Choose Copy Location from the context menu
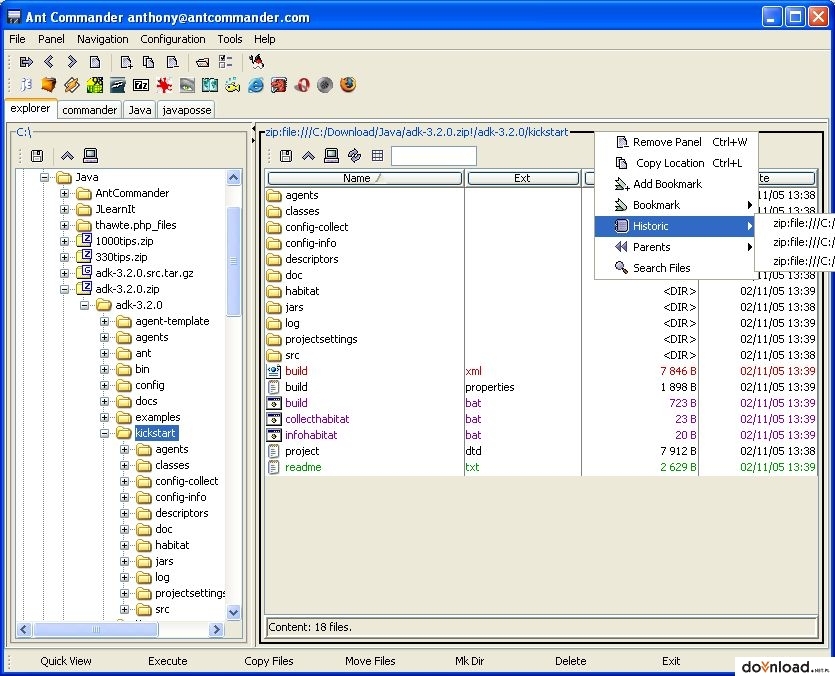Viewport: 835px width, 676px height. [x=675, y=163]
